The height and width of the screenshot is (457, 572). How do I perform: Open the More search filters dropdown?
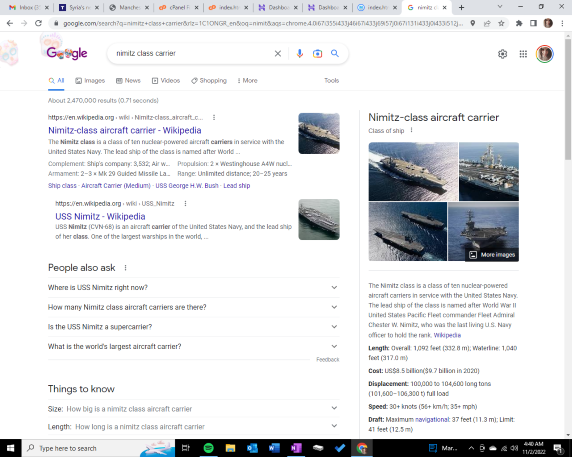coord(247,81)
